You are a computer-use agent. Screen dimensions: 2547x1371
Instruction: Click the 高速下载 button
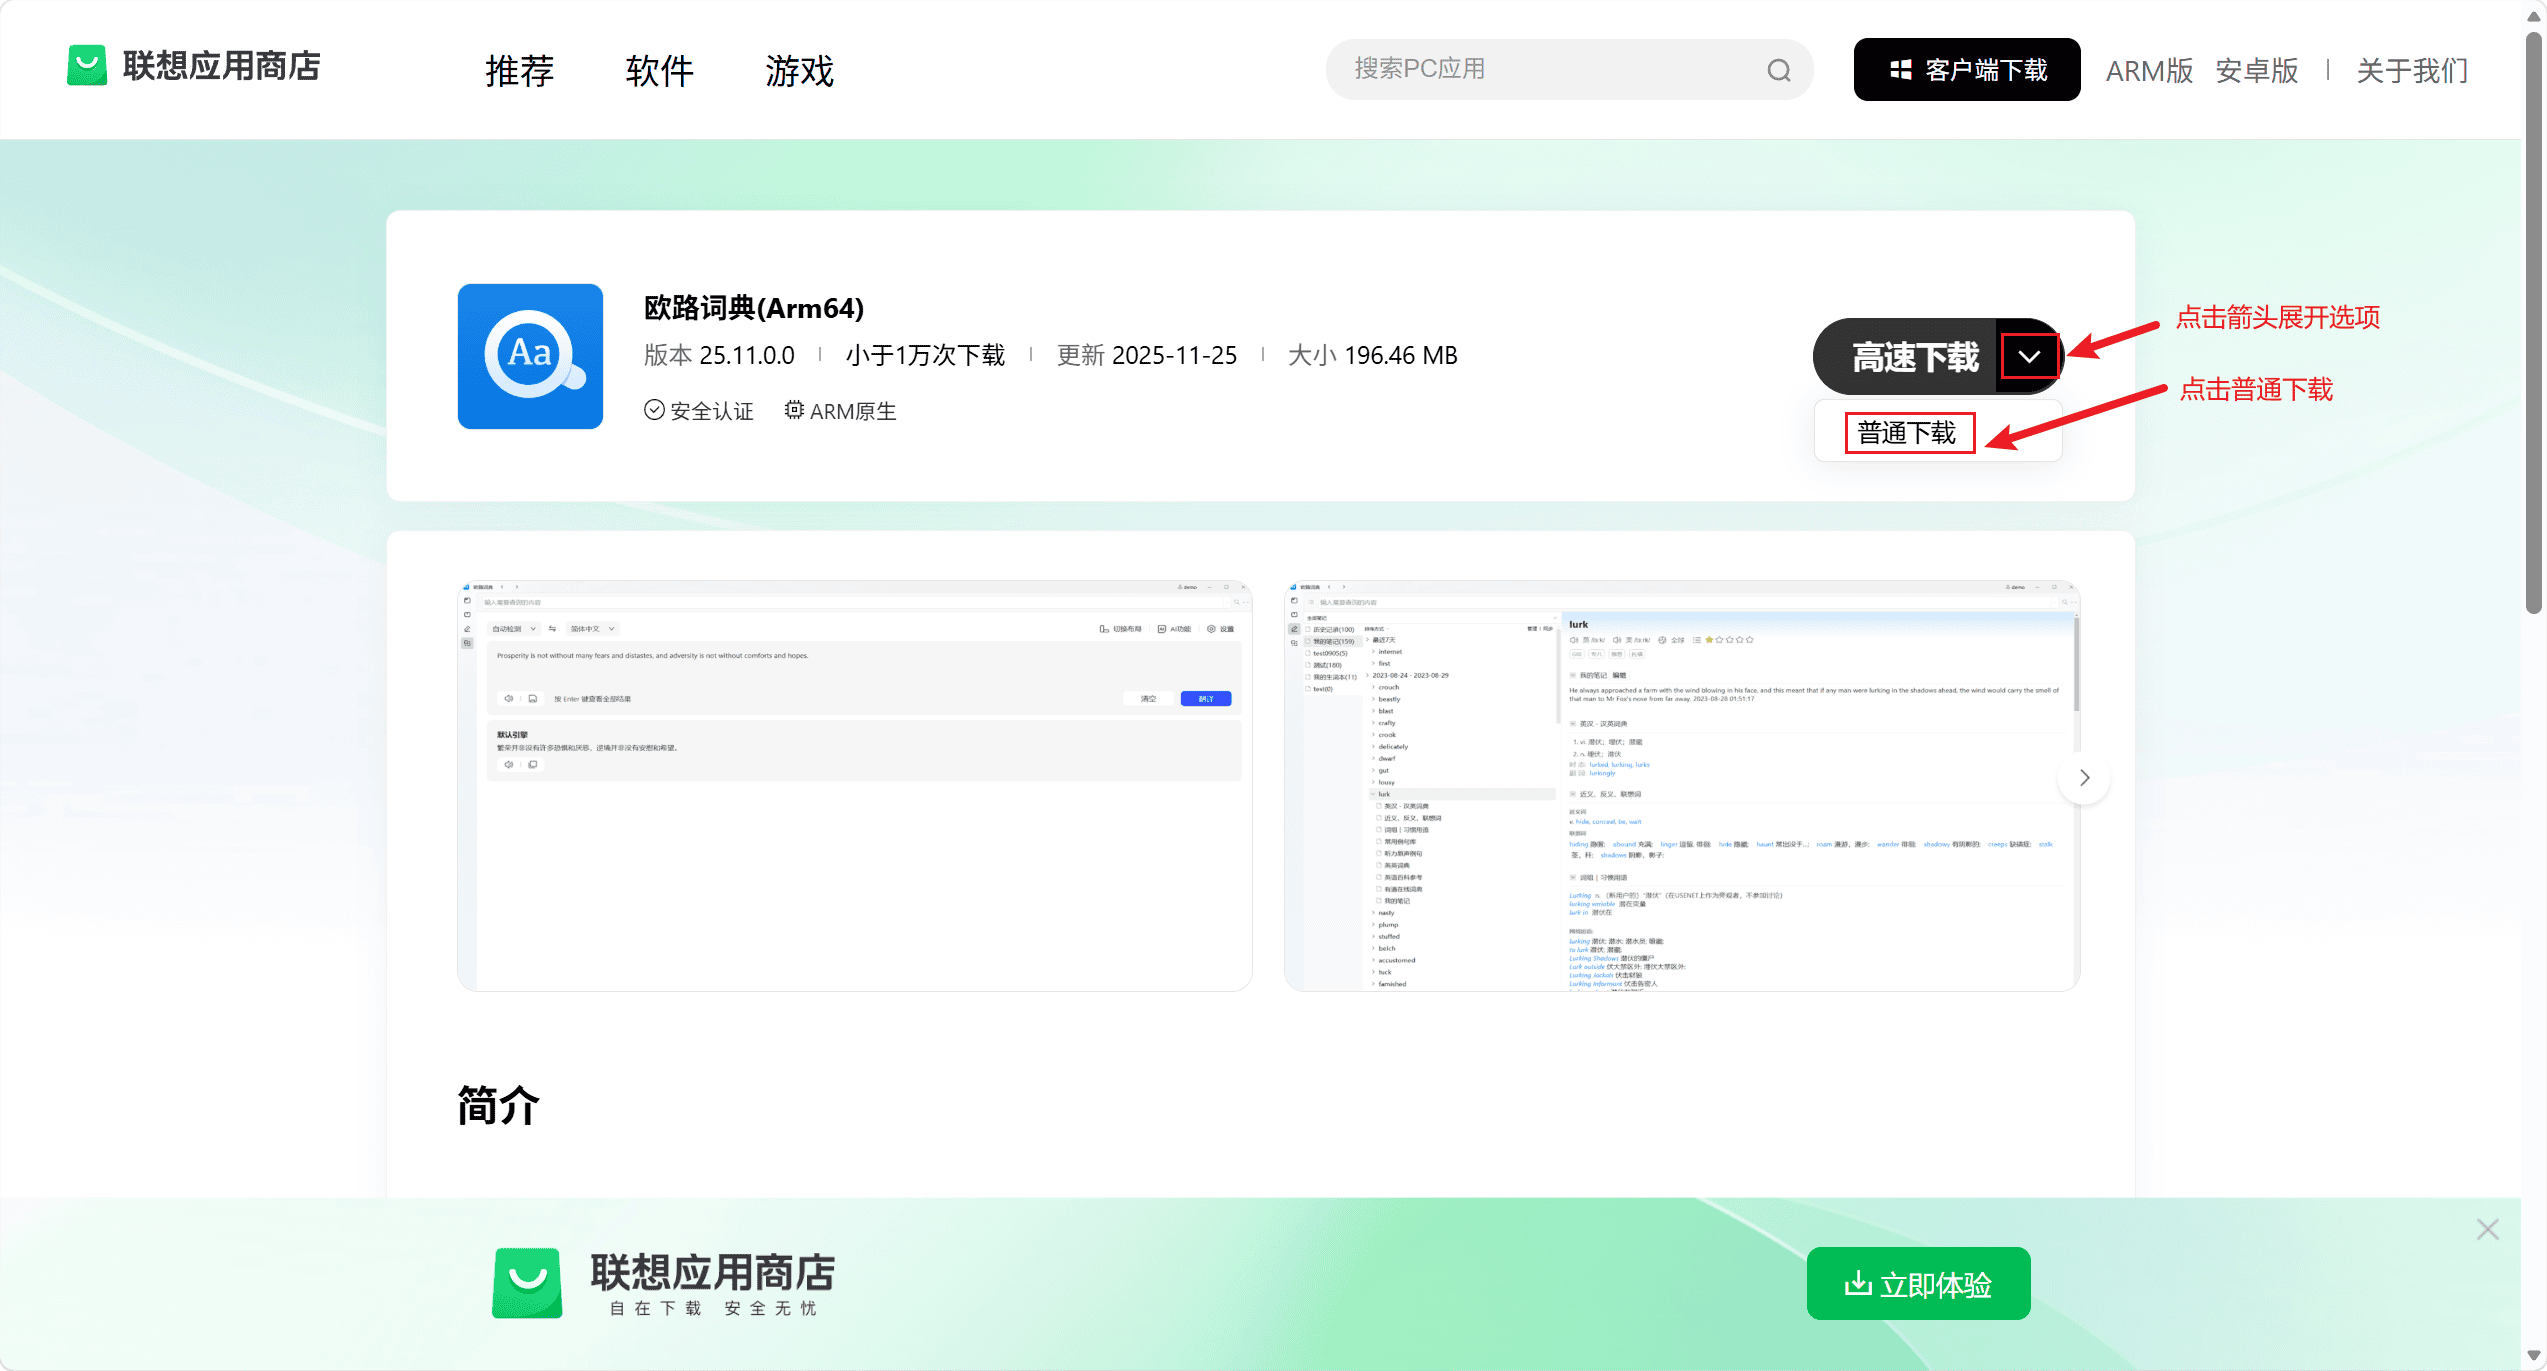click(1906, 357)
